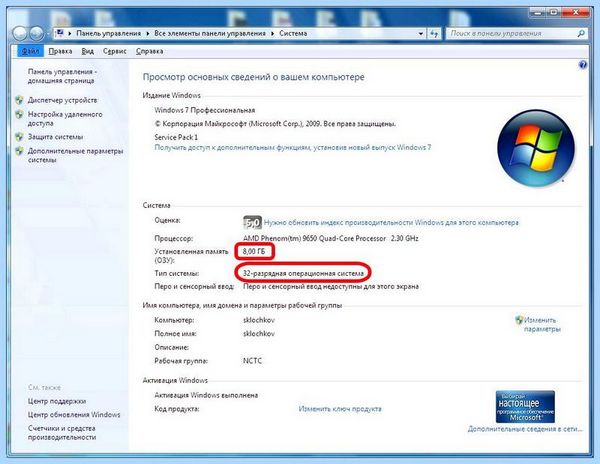This screenshot has width=600, height=464.
Task: Click shield icon beside Дополнительные параметры системы
Action: [19, 151]
